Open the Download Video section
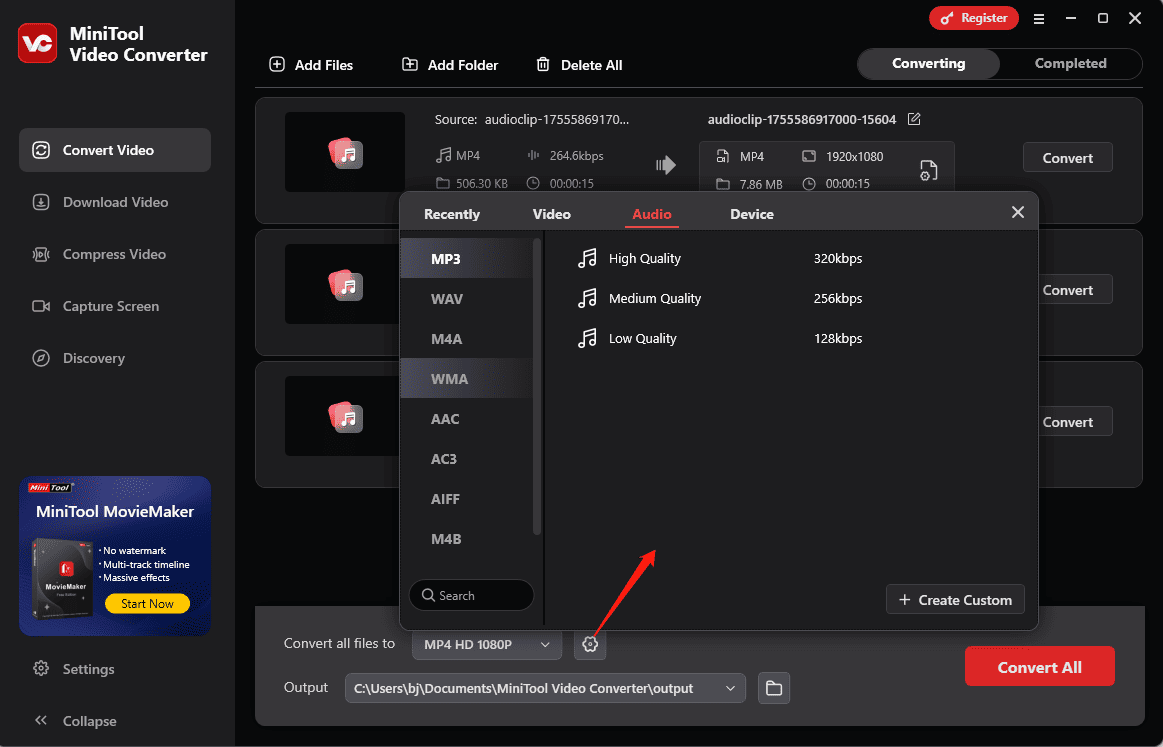This screenshot has width=1163, height=747. (115, 202)
